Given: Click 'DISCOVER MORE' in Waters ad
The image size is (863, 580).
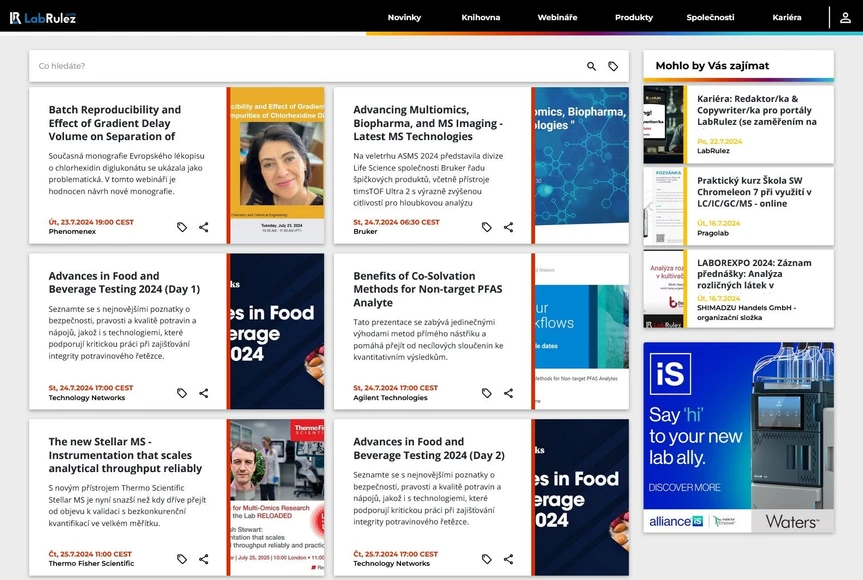Looking at the screenshot, I should 684,488.
